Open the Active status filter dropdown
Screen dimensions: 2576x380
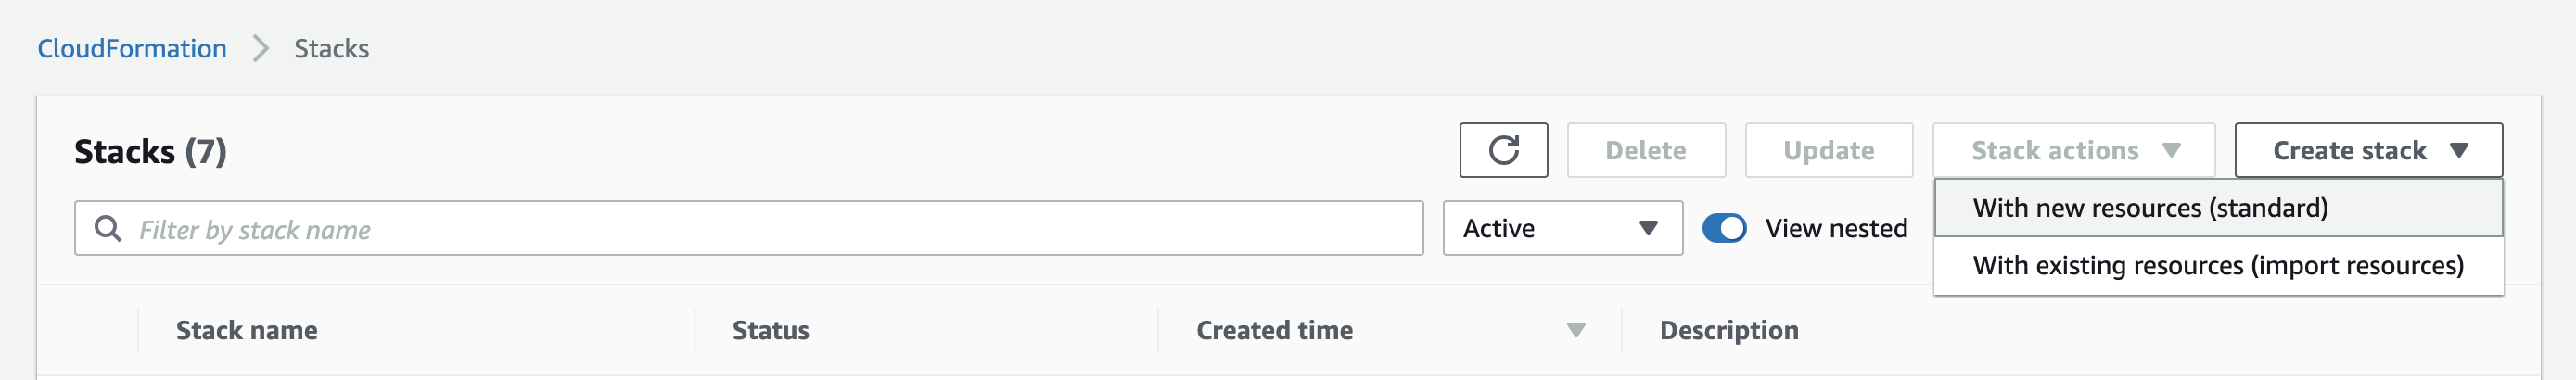pos(1562,229)
